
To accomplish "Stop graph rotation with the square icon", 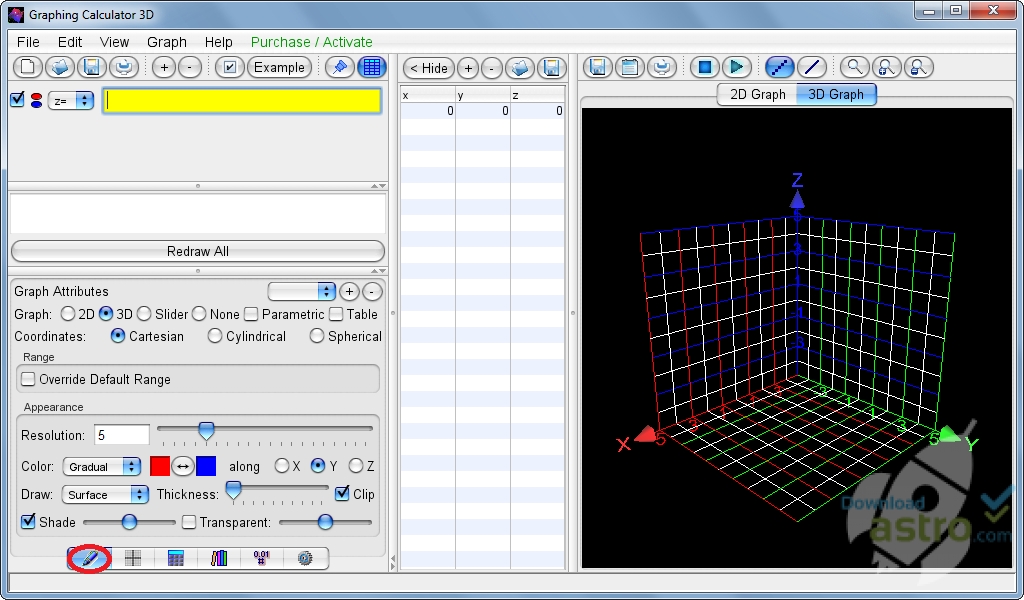I will click(x=705, y=67).
